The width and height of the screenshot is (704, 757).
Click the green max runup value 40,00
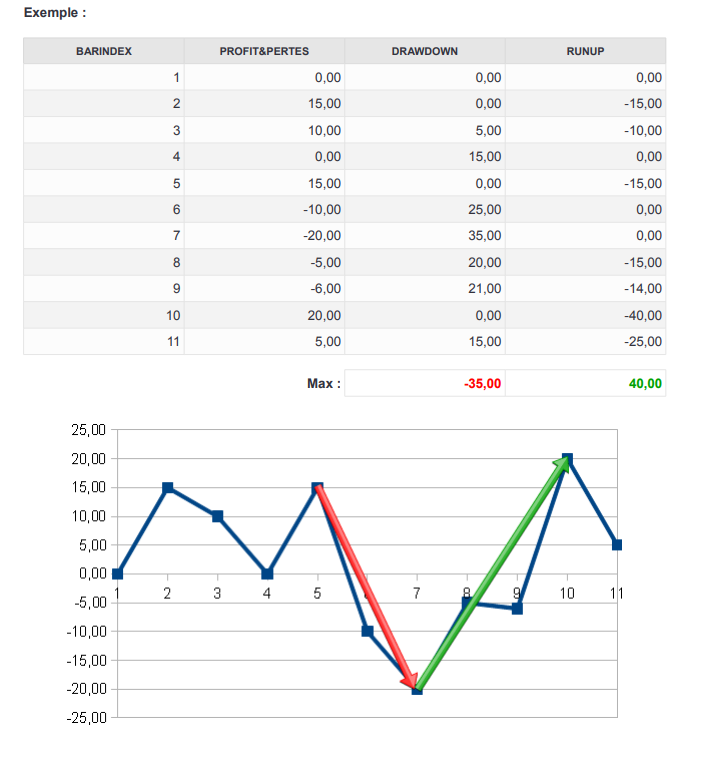pyautogui.click(x=645, y=383)
